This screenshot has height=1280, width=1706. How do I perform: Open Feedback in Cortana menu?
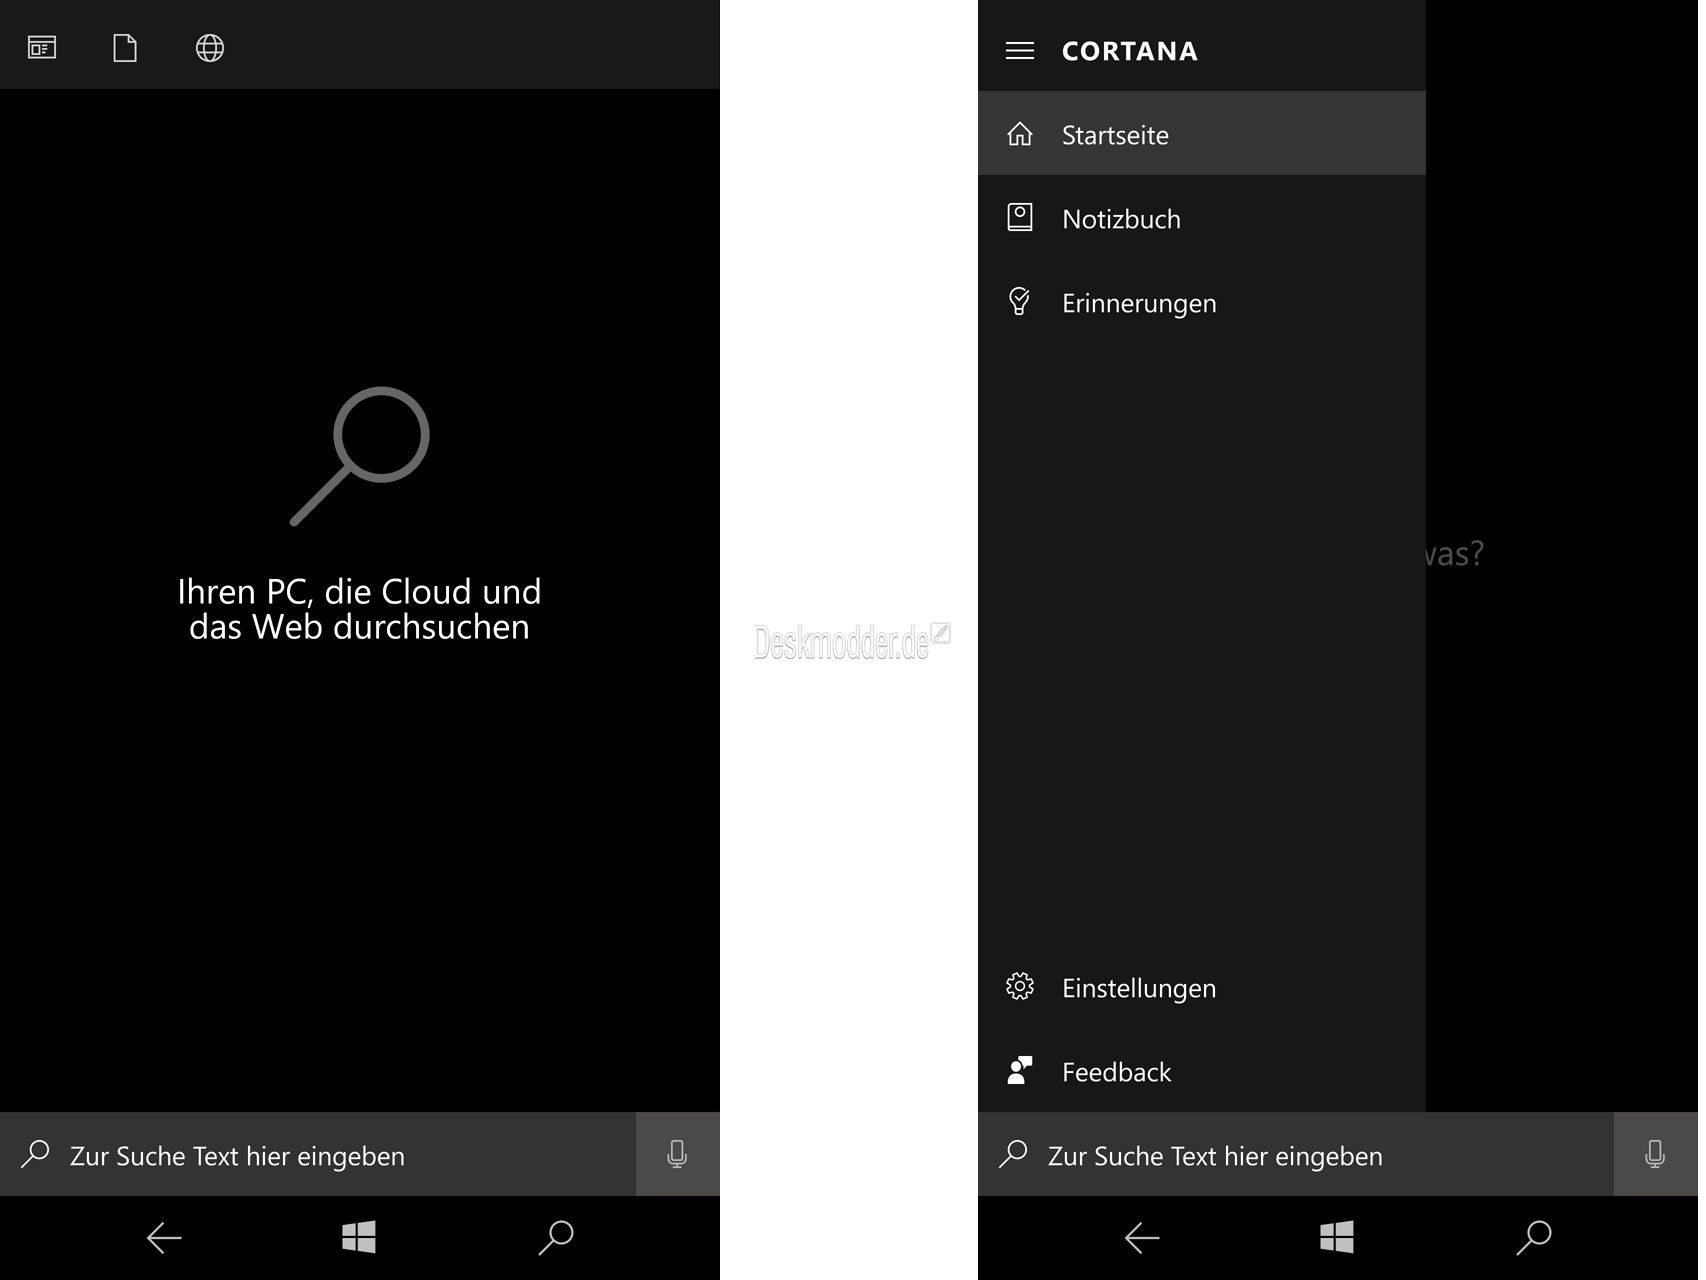coord(1202,1071)
